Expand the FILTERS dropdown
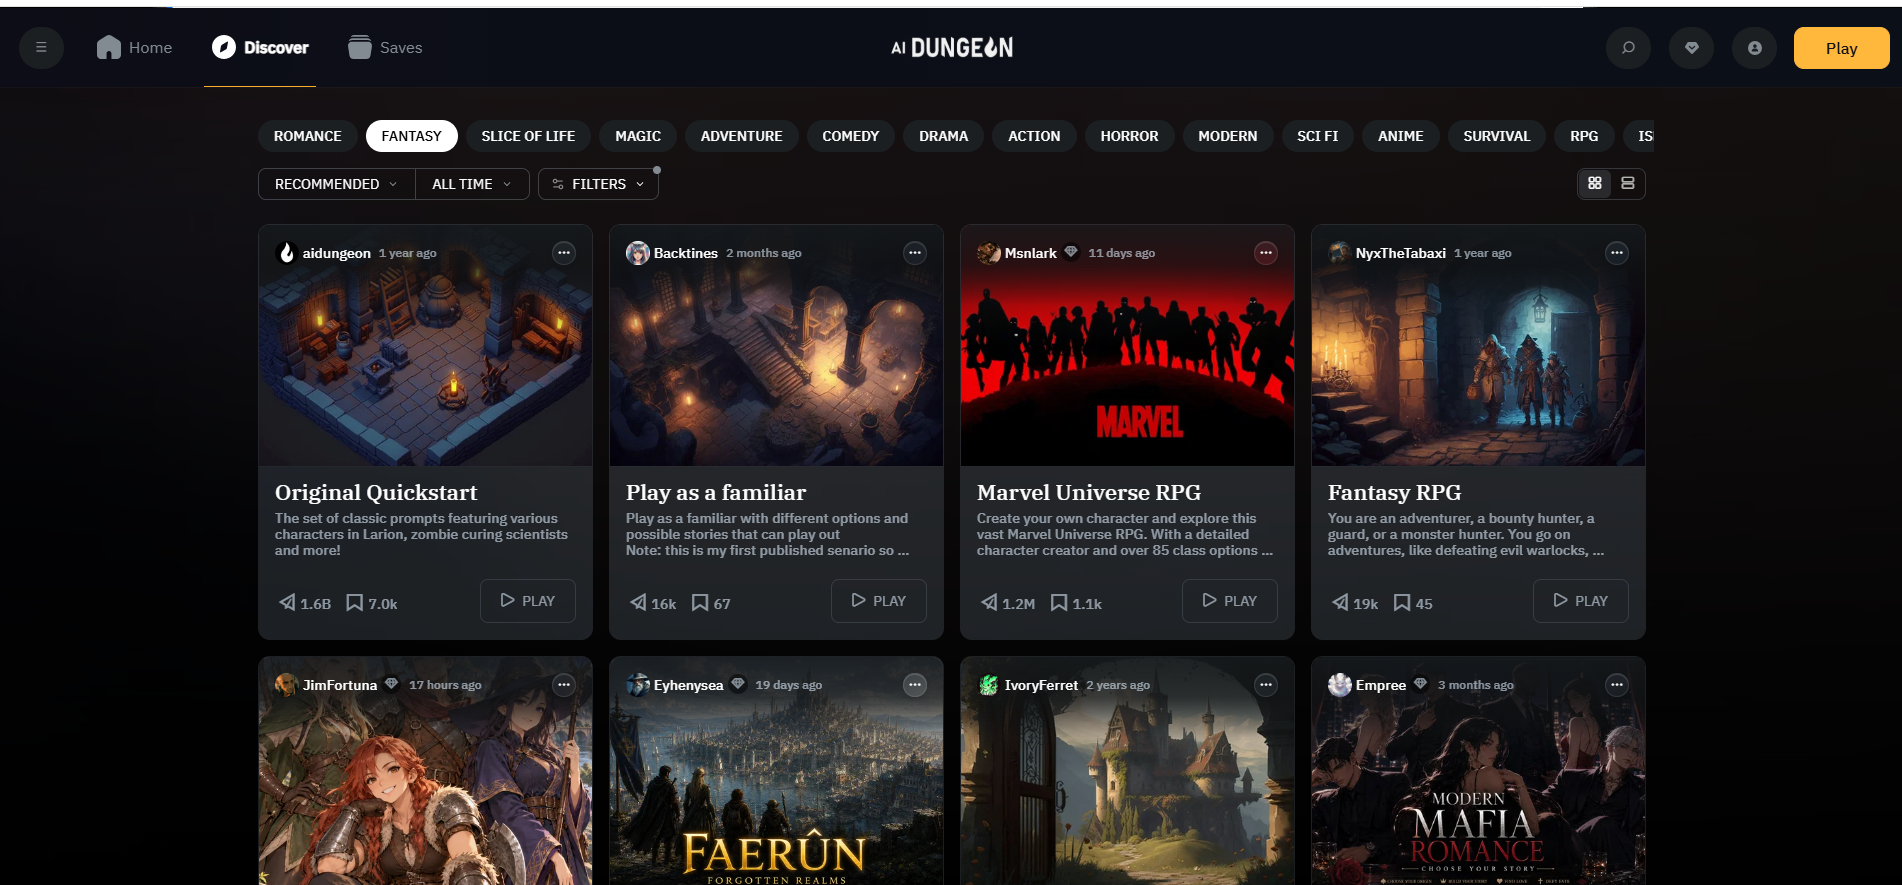The width and height of the screenshot is (1902, 885). pyautogui.click(x=598, y=184)
